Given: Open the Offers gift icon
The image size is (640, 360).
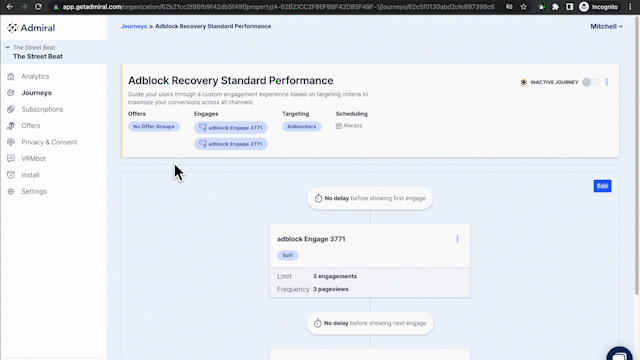Looking at the screenshot, I should pyautogui.click(x=11, y=126).
